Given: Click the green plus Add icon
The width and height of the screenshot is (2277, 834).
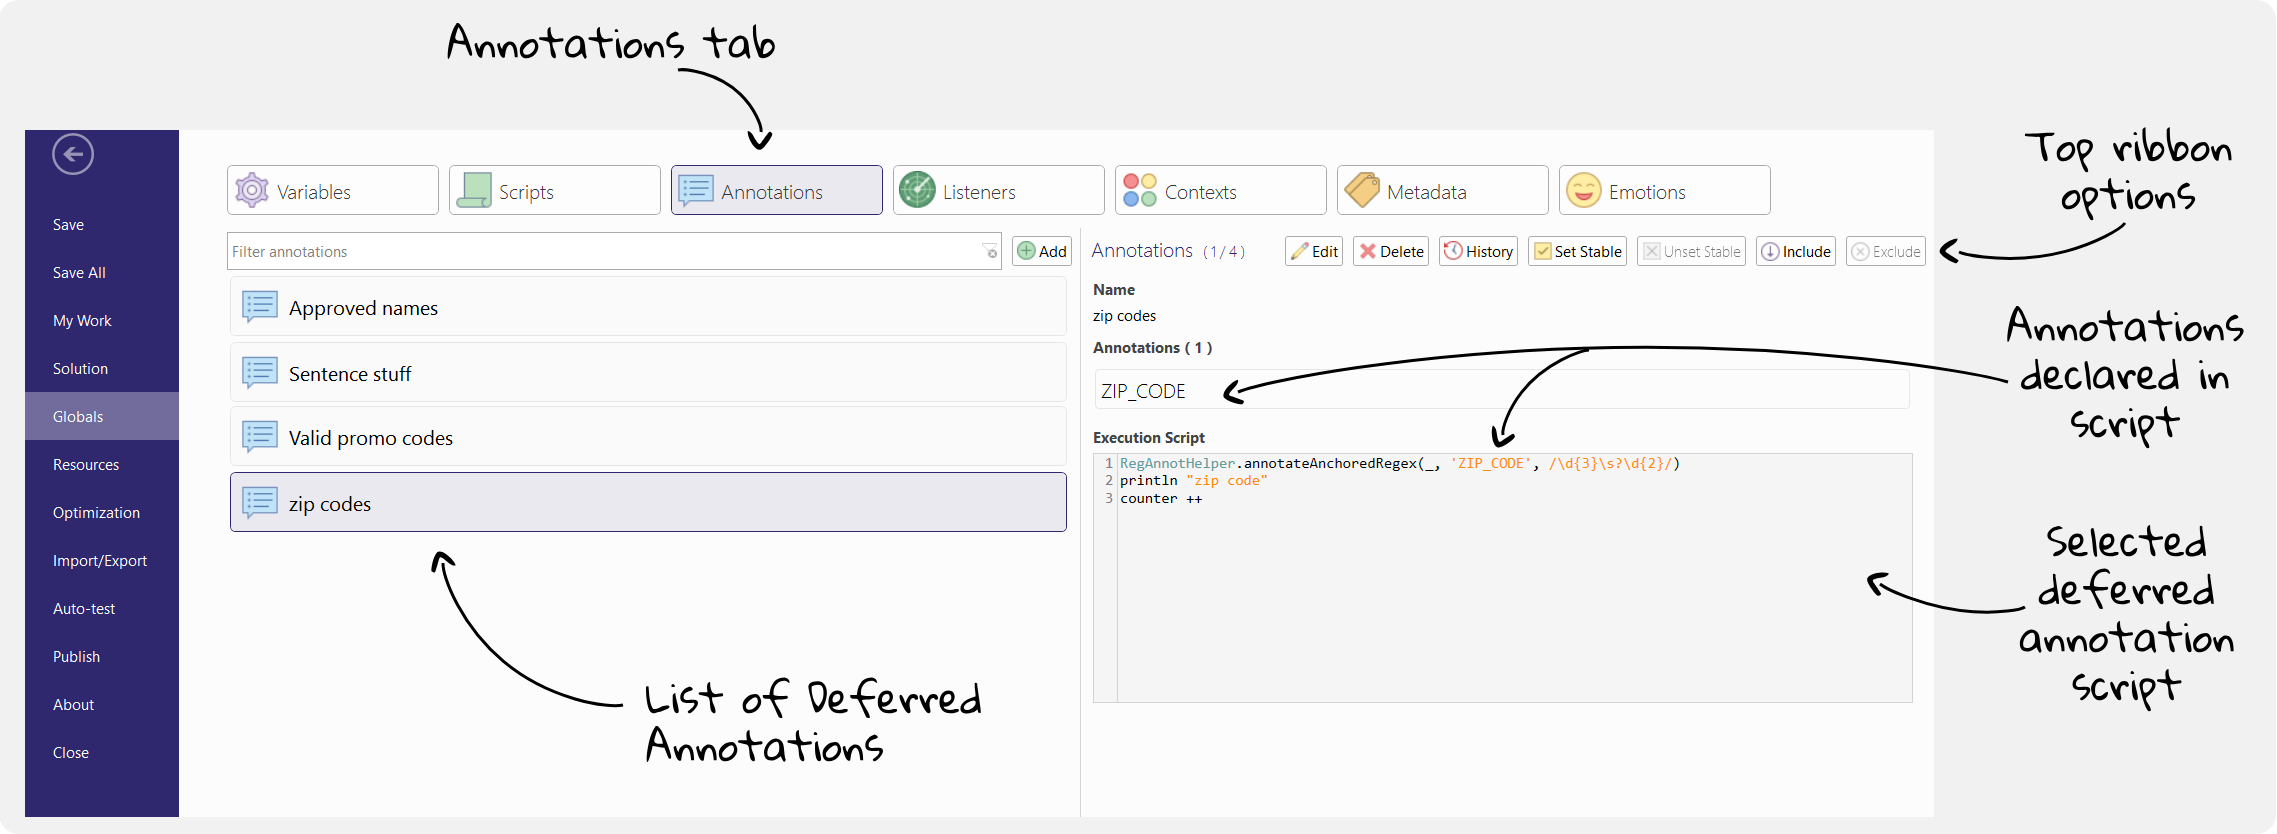Looking at the screenshot, I should tap(1026, 251).
